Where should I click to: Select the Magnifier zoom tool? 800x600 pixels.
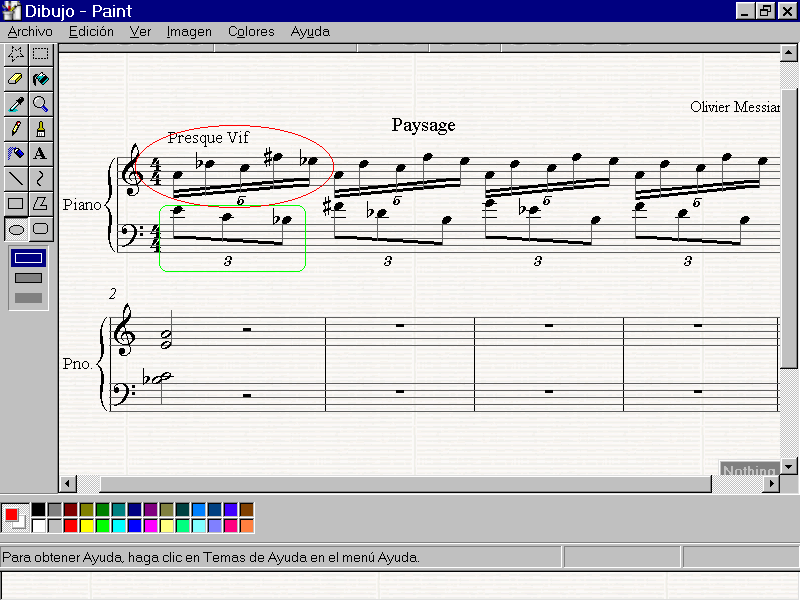[40, 104]
